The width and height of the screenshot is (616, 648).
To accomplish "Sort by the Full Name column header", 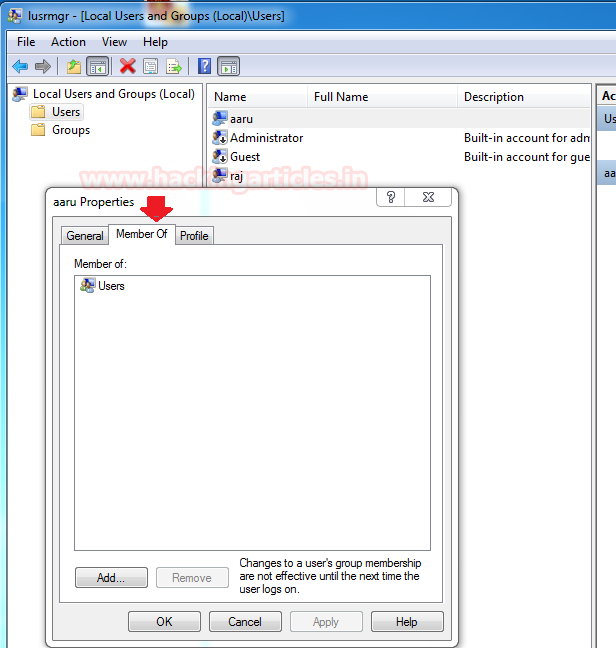I will [x=383, y=97].
